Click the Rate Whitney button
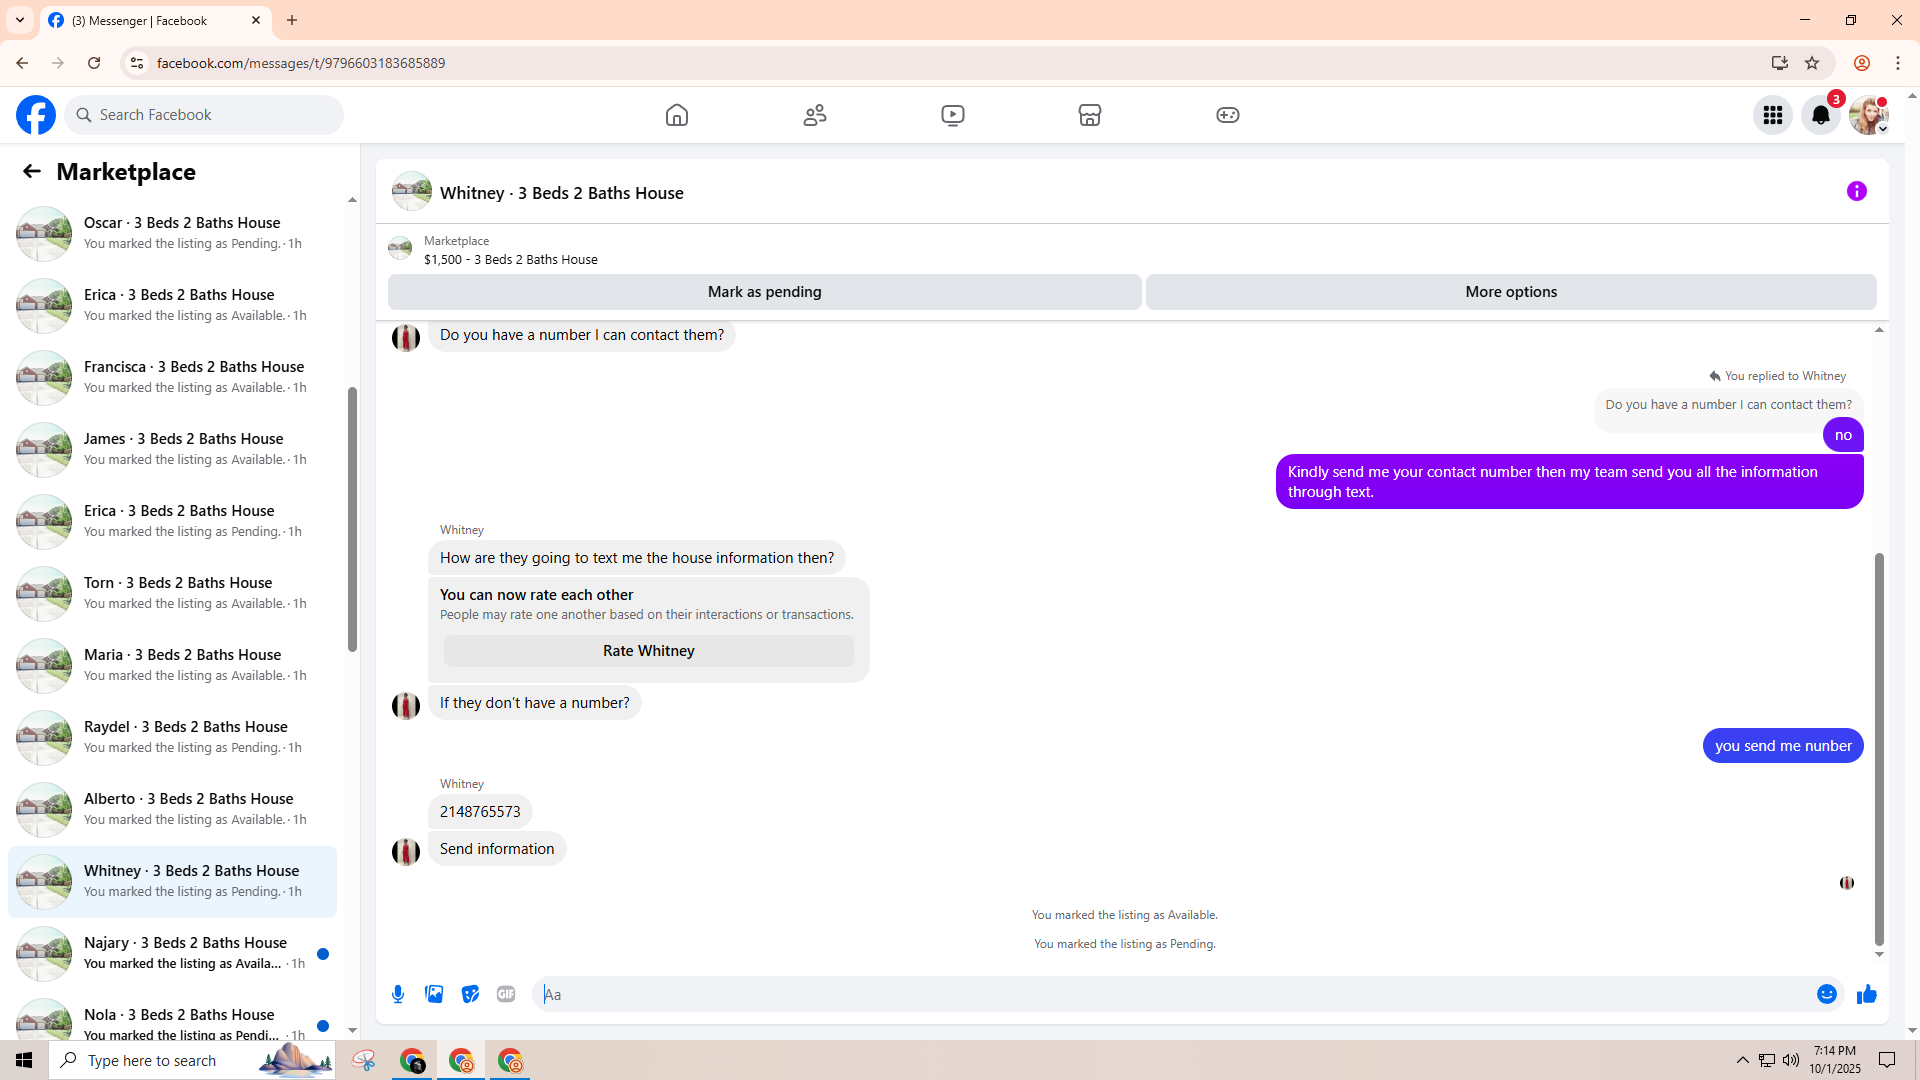This screenshot has width=1920, height=1080. click(649, 651)
